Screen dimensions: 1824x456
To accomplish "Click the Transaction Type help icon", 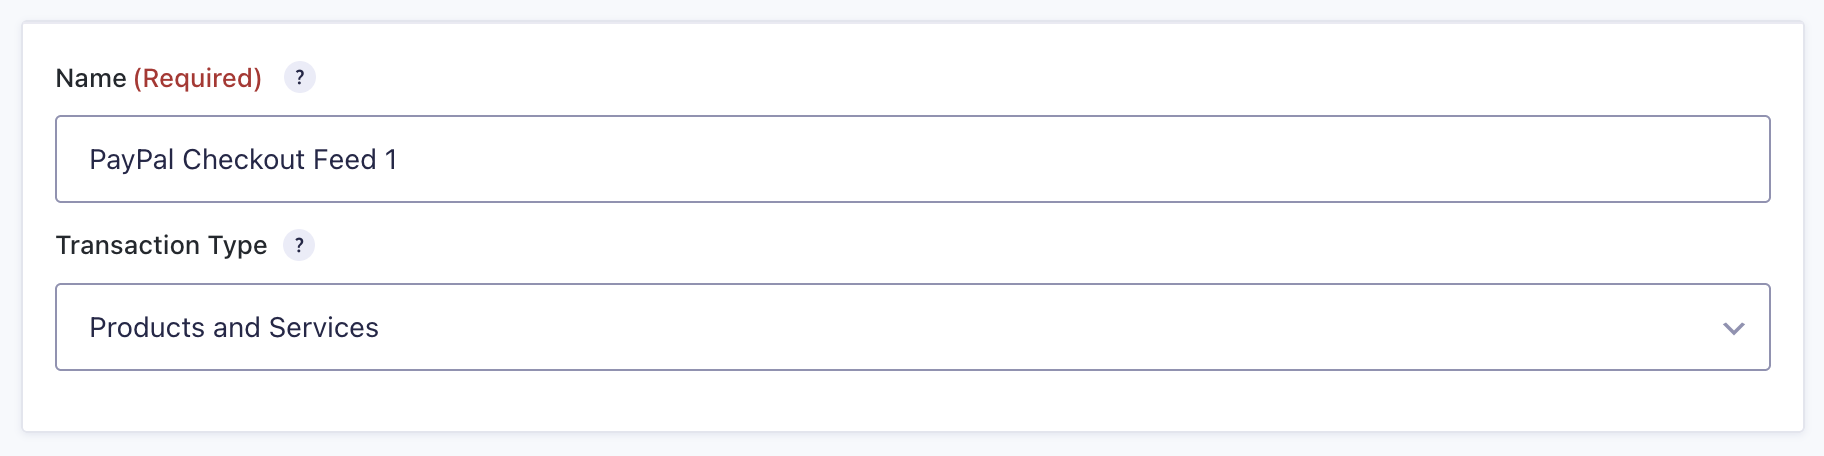I will pyautogui.click(x=298, y=245).
